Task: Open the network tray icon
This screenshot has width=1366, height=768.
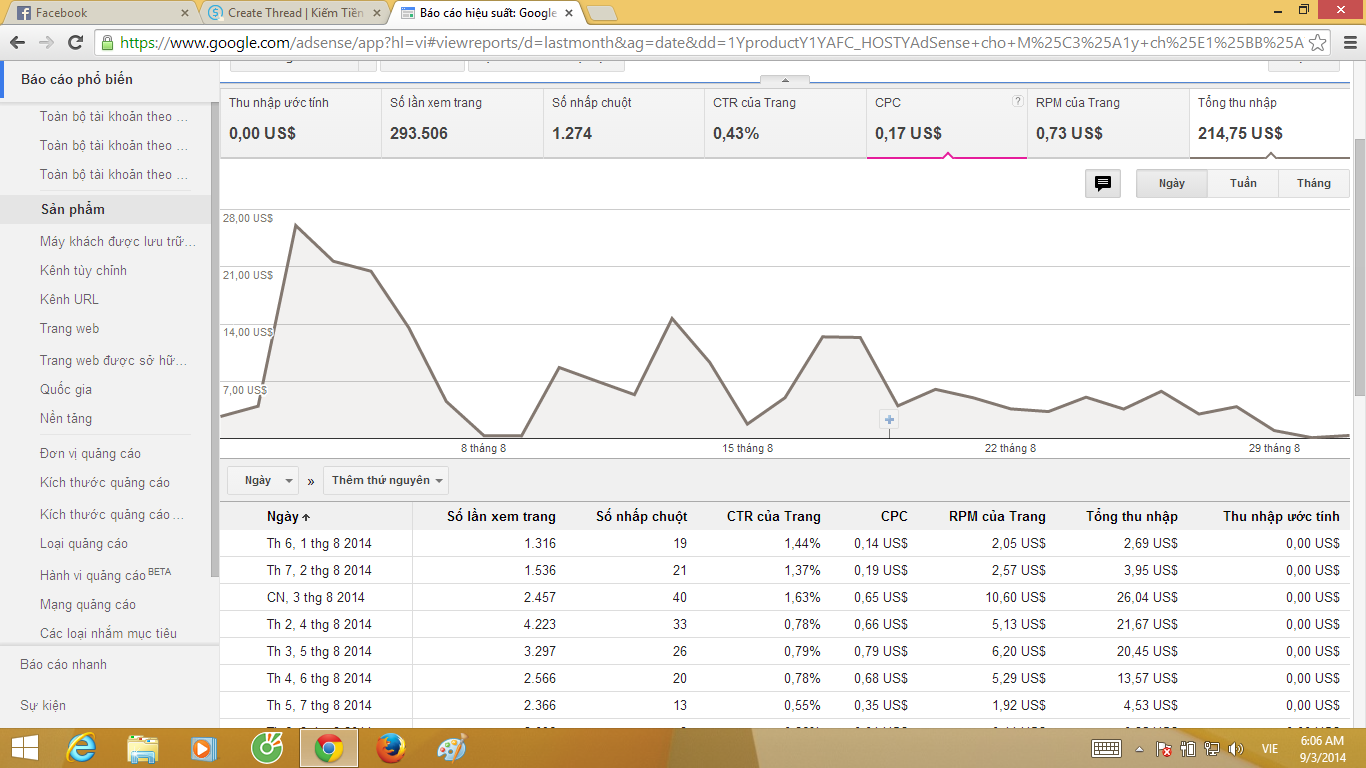Action: coord(1212,748)
